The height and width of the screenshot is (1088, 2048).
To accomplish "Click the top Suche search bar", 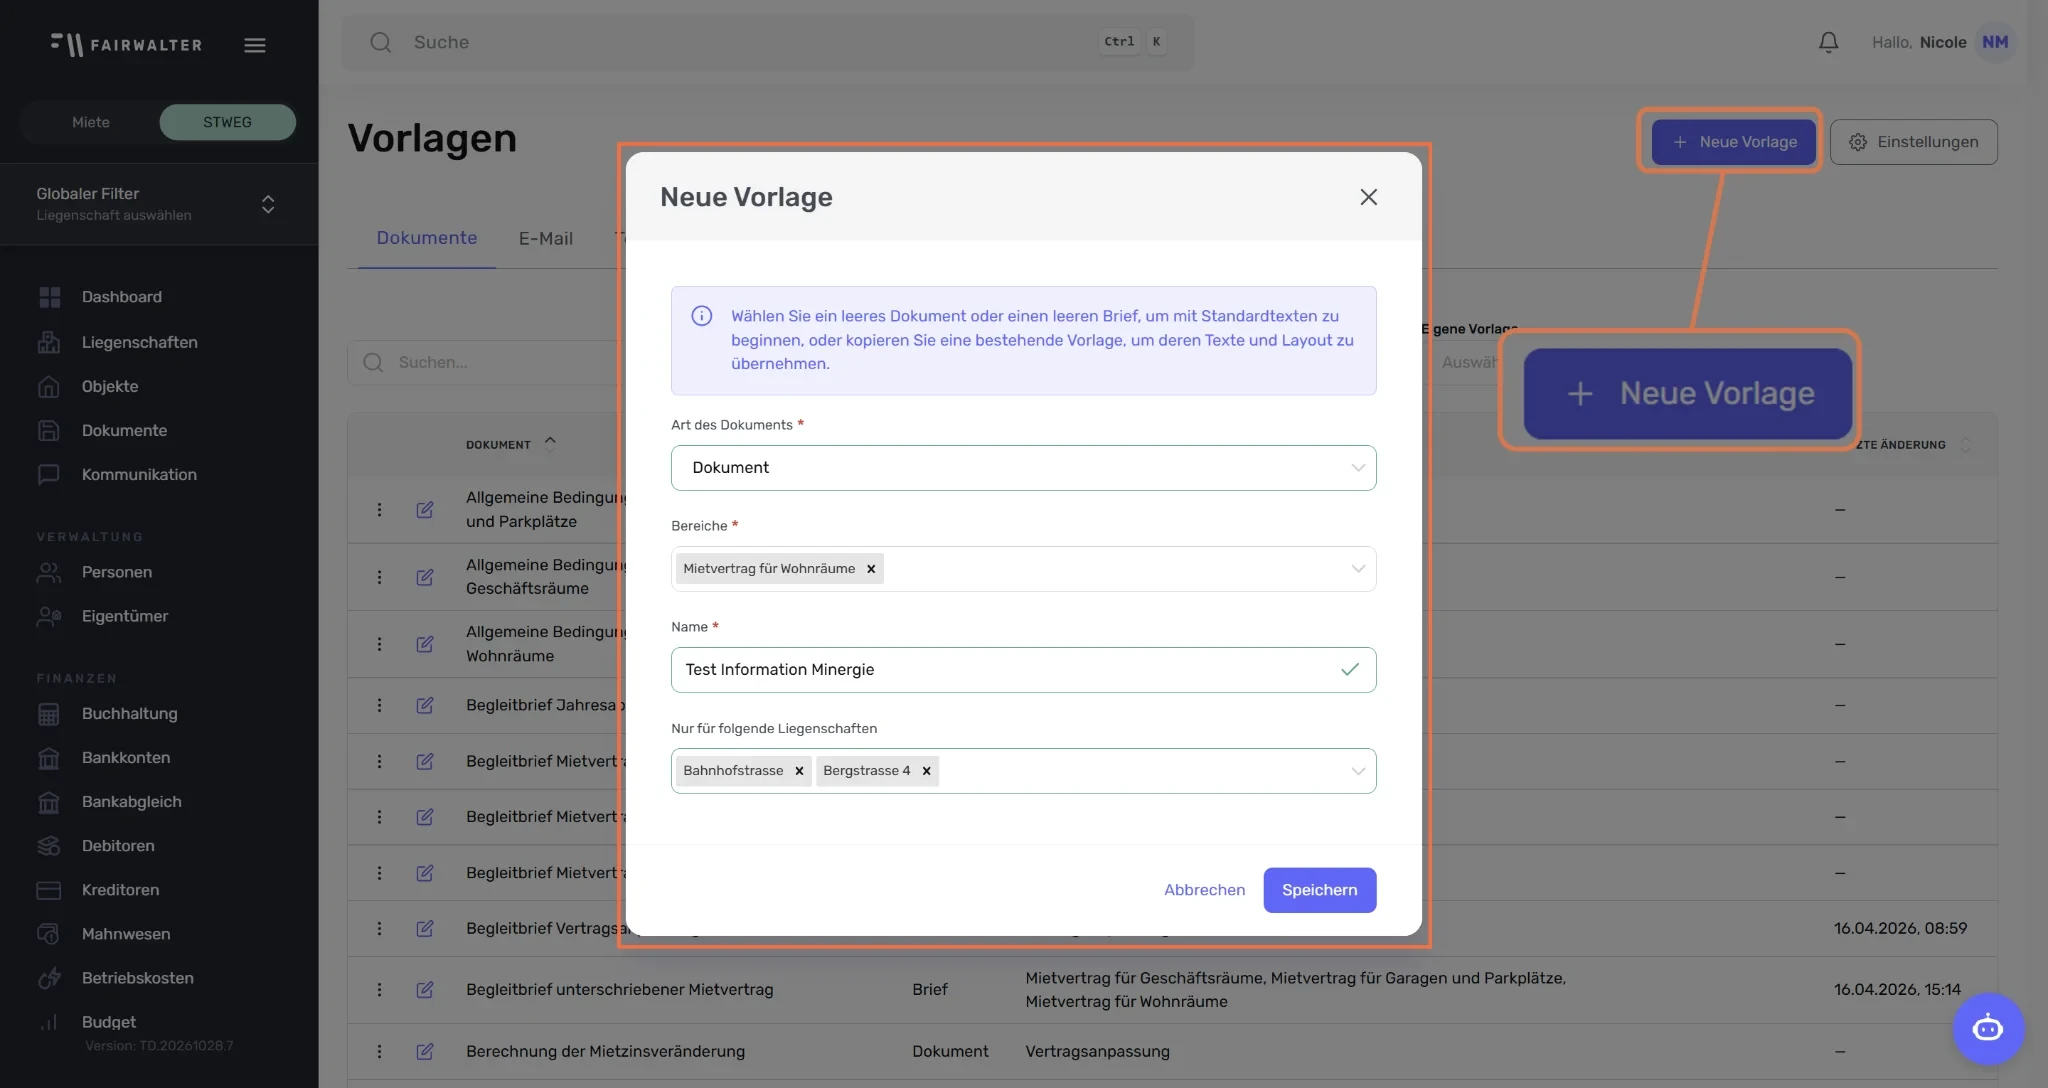I will 768,42.
